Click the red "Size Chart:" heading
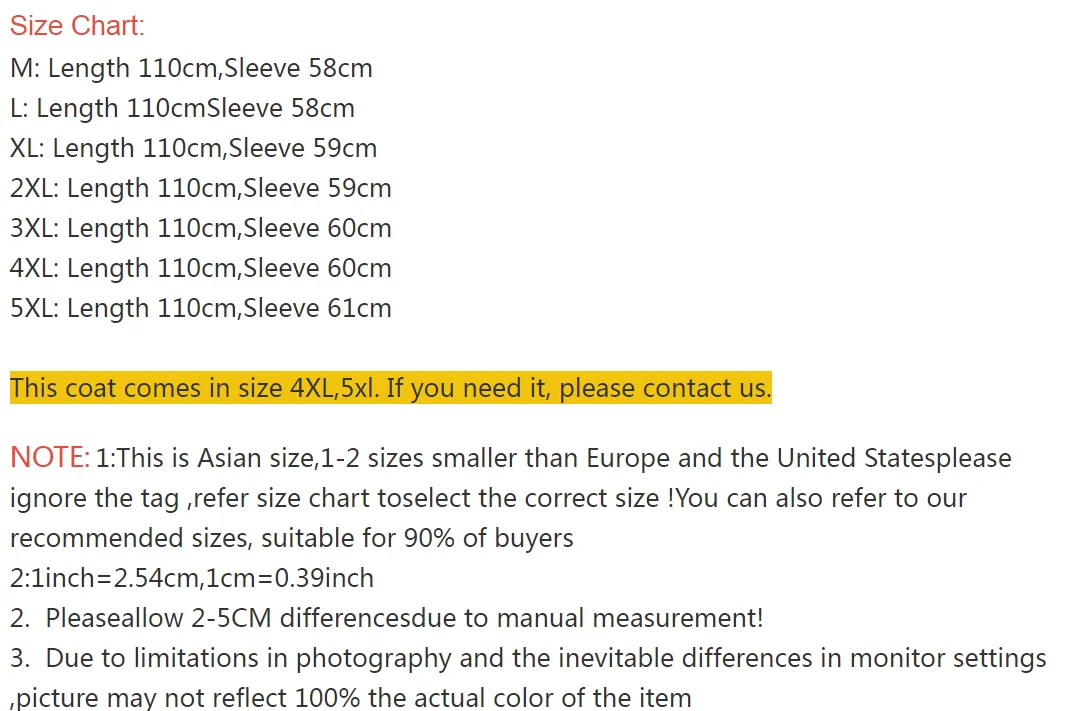Screen dimensions: 1070x711 pos(77,26)
